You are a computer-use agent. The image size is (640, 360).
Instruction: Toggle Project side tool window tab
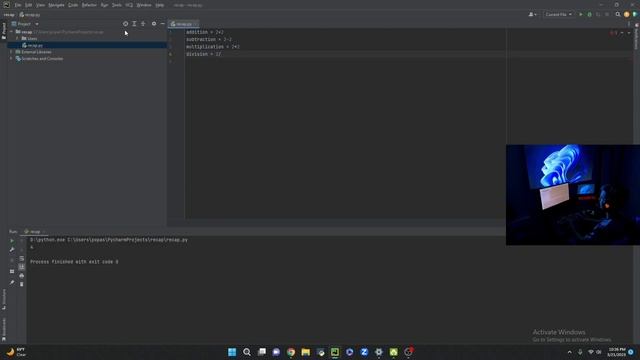click(x=4, y=31)
